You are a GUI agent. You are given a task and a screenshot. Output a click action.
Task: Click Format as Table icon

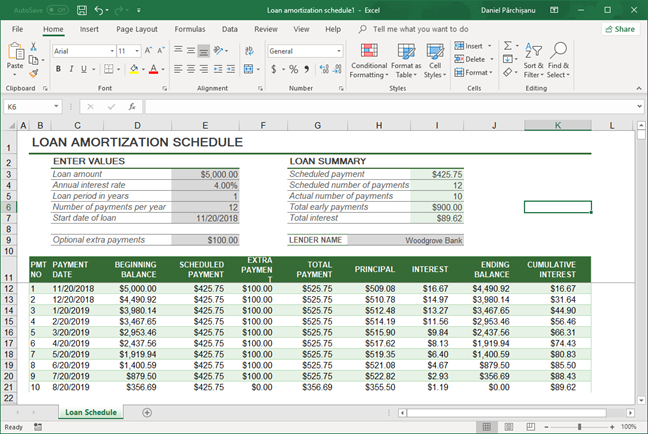pos(406,61)
